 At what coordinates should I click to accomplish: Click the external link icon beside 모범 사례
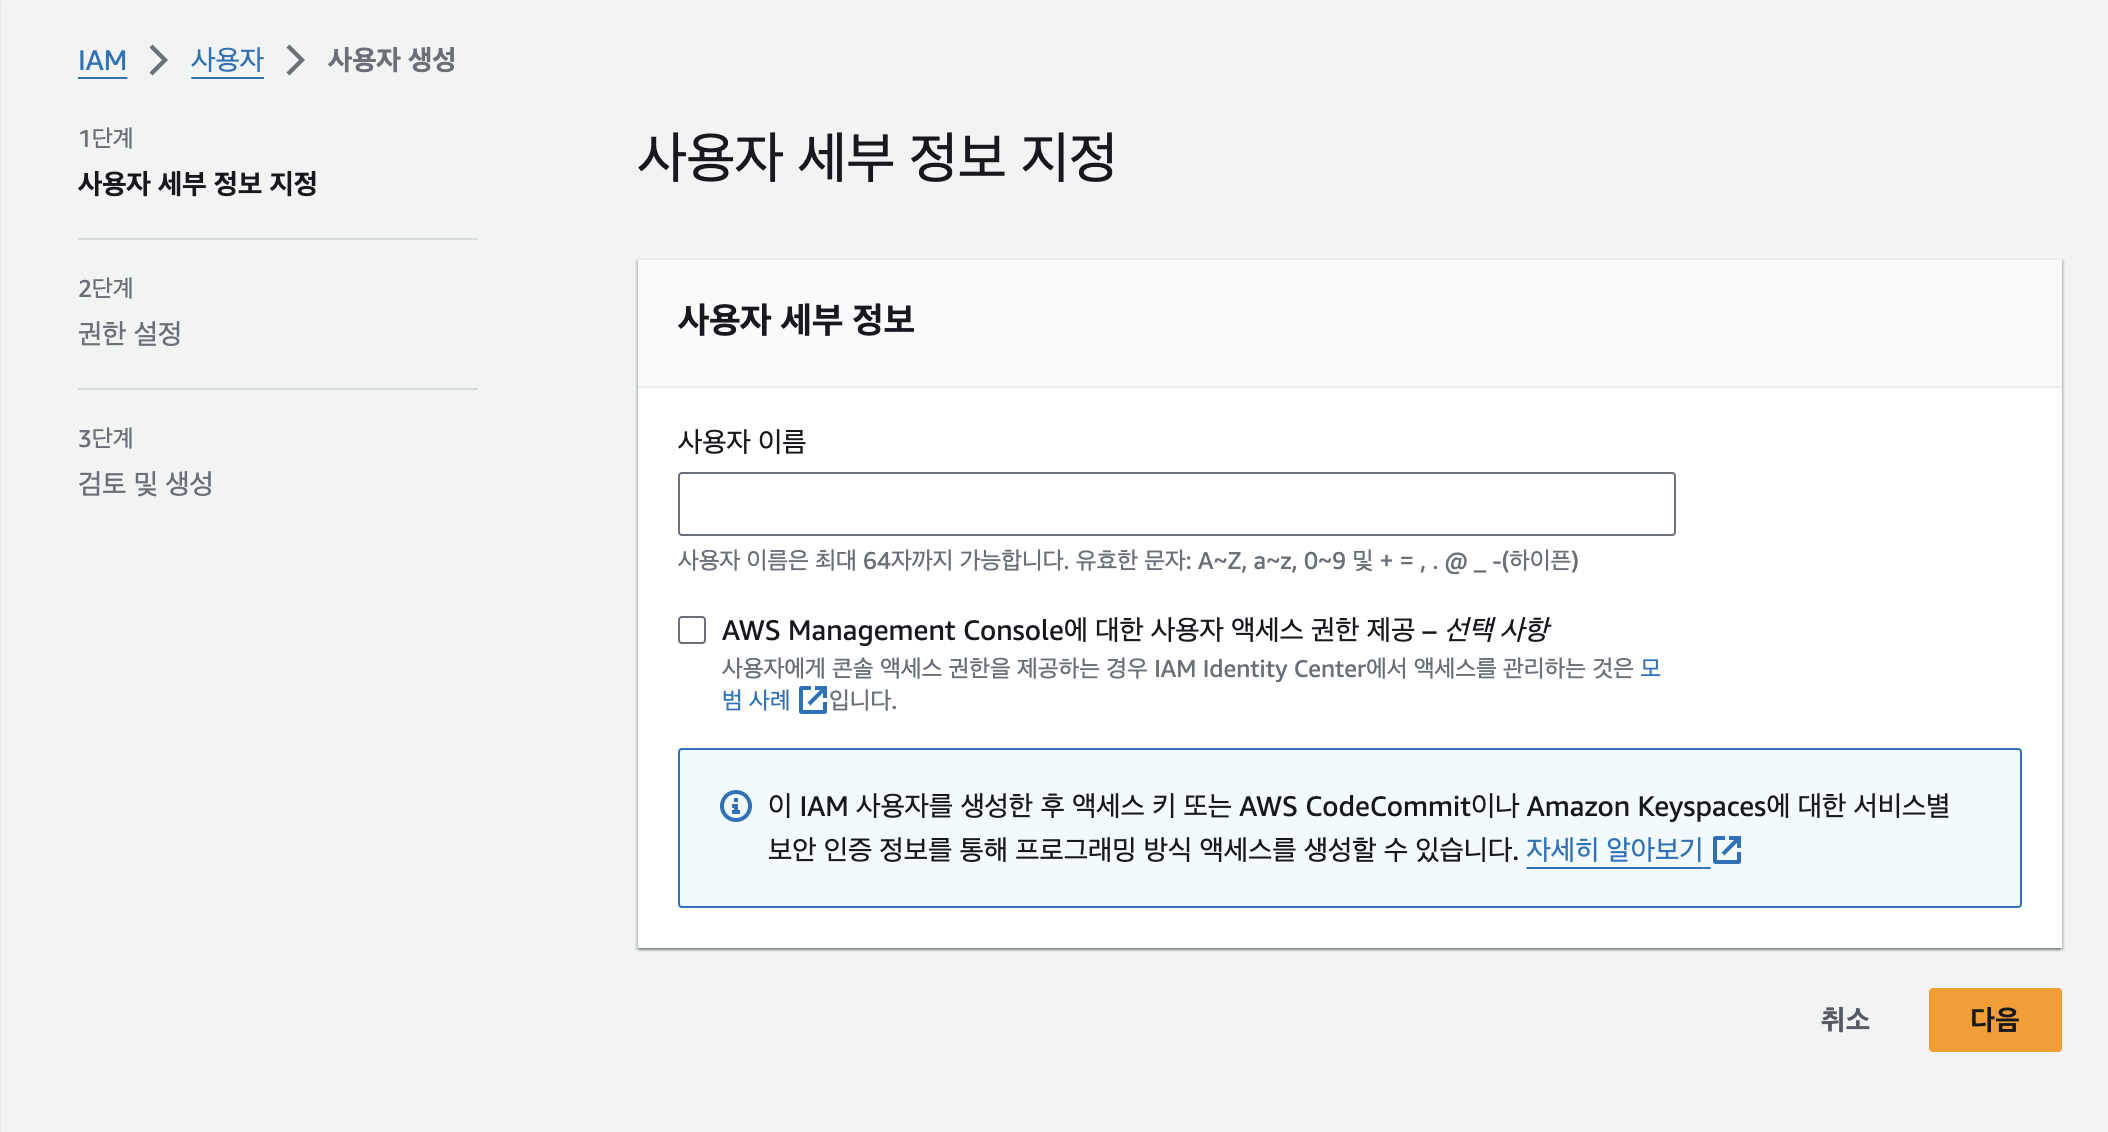point(813,700)
